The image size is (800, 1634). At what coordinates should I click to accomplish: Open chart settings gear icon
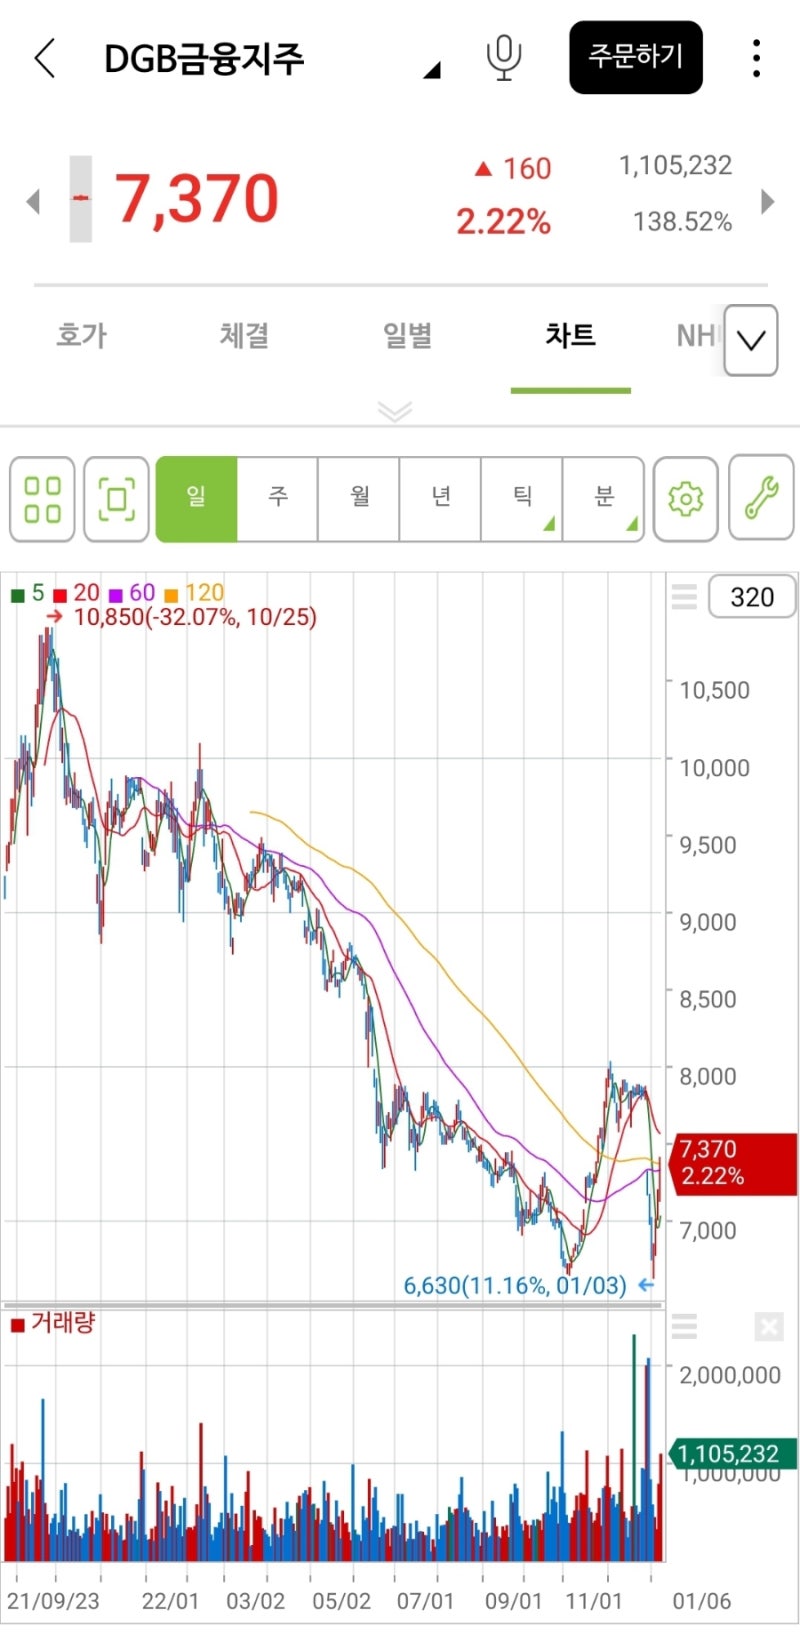click(685, 499)
